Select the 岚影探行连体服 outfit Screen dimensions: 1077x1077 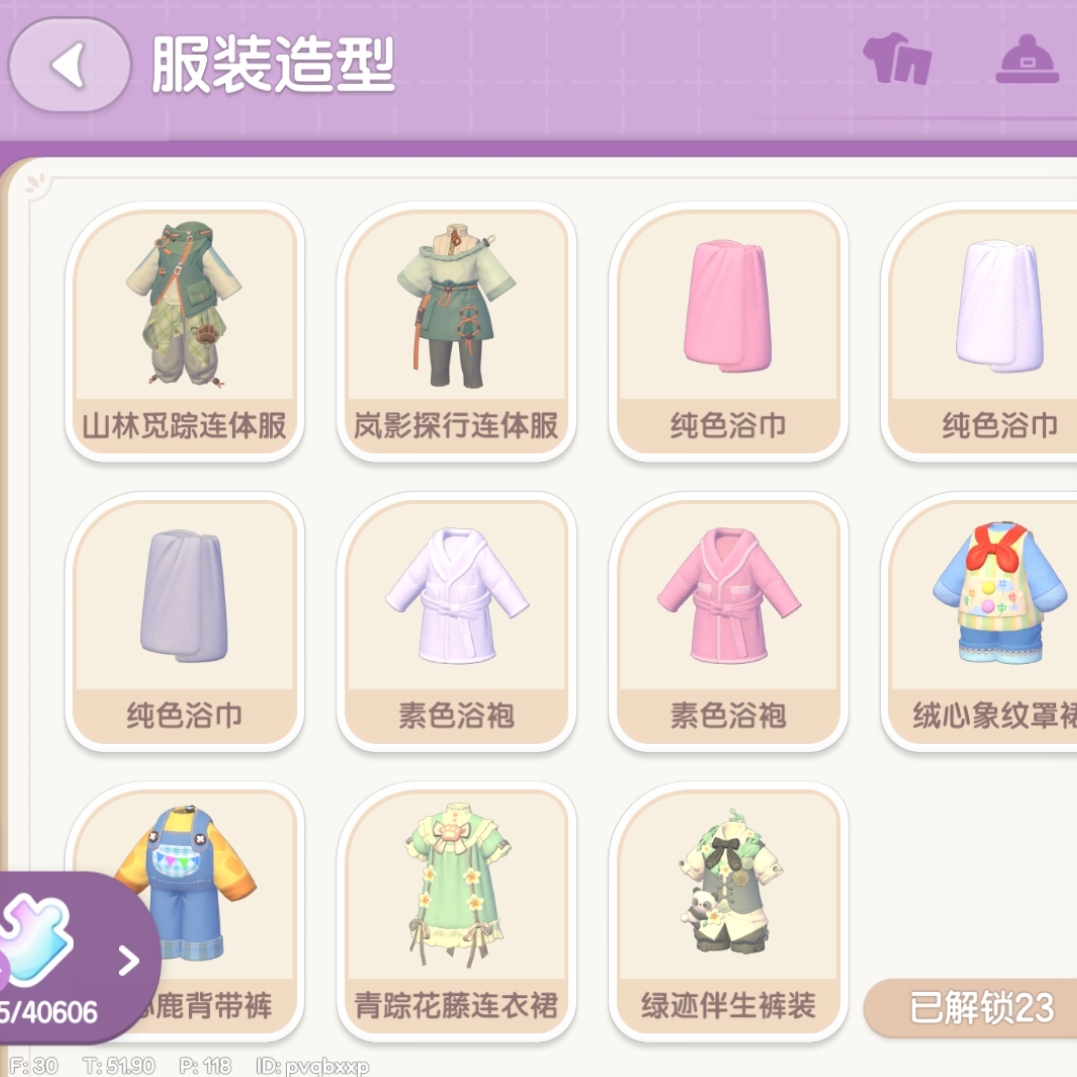click(456, 332)
